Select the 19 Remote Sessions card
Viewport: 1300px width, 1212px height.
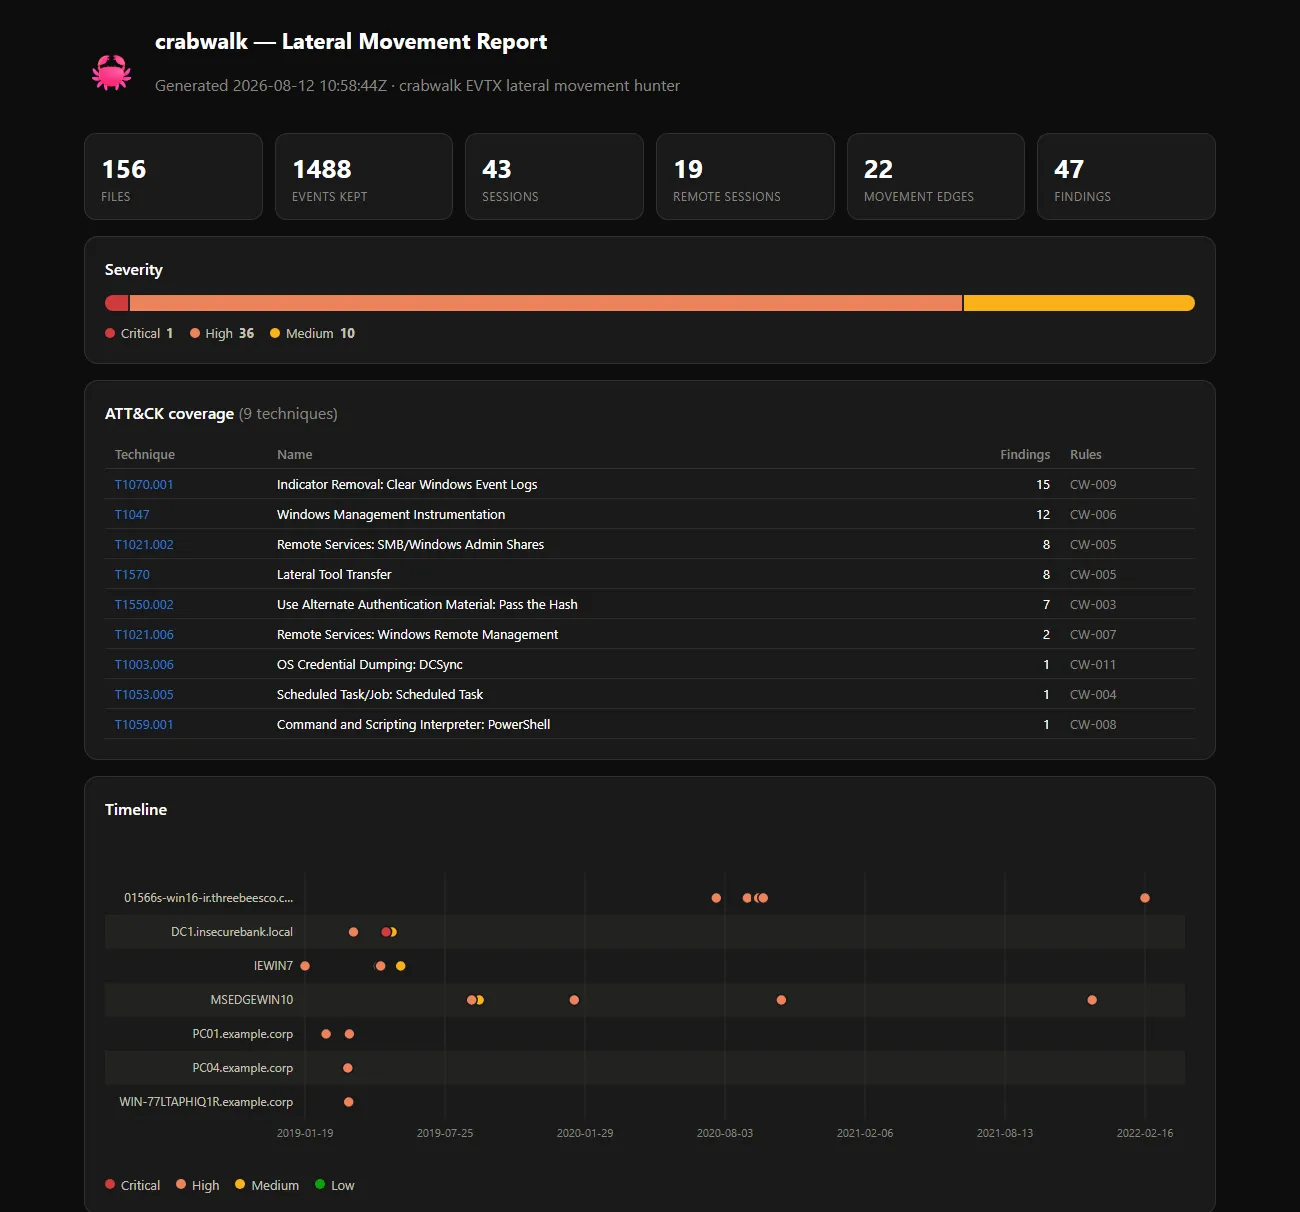tap(745, 177)
